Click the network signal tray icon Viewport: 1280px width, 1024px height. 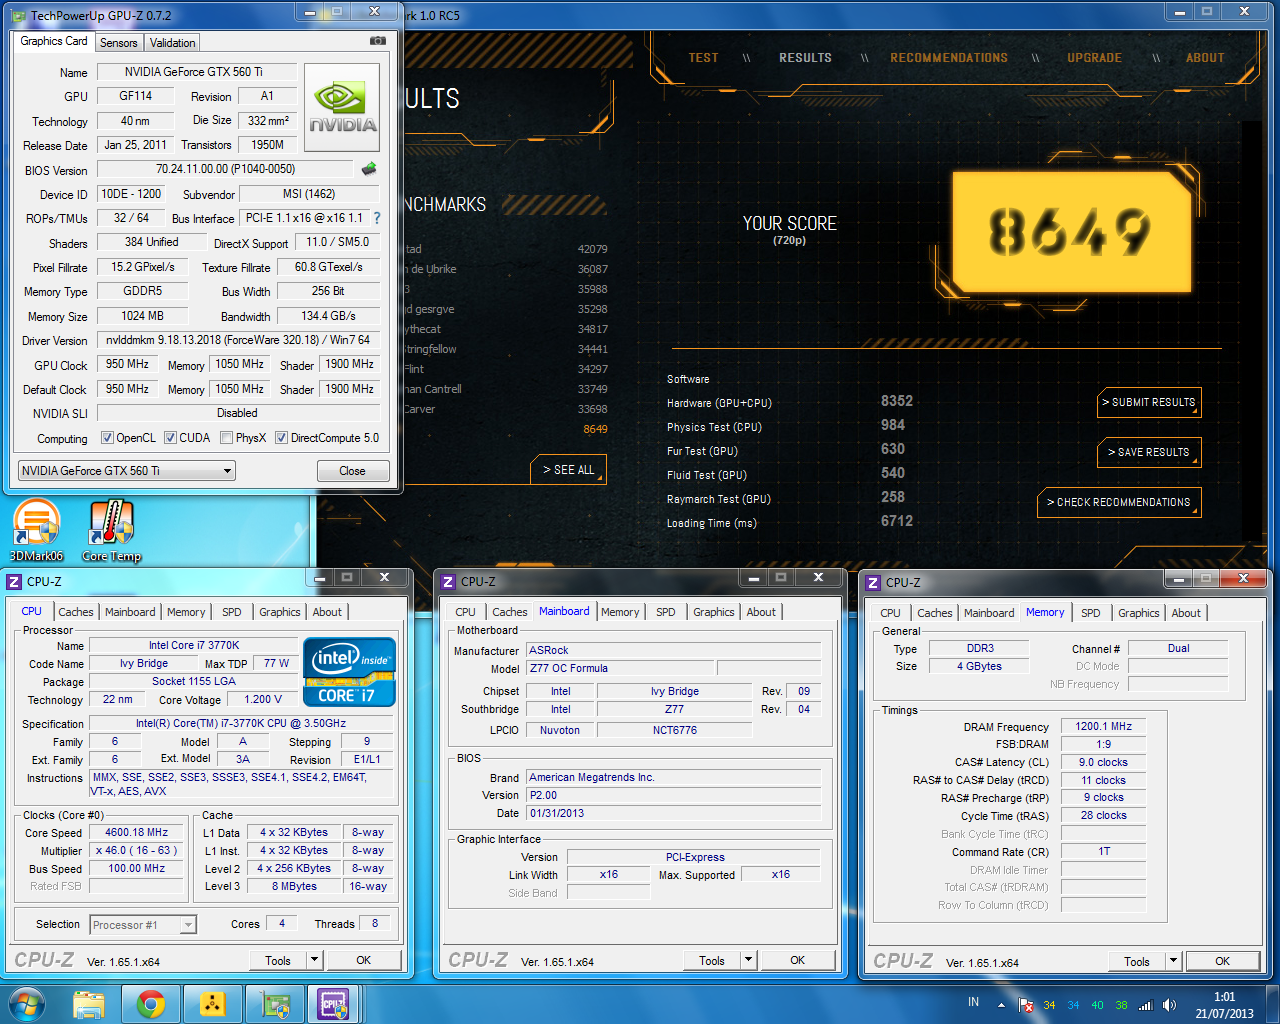click(1146, 1005)
